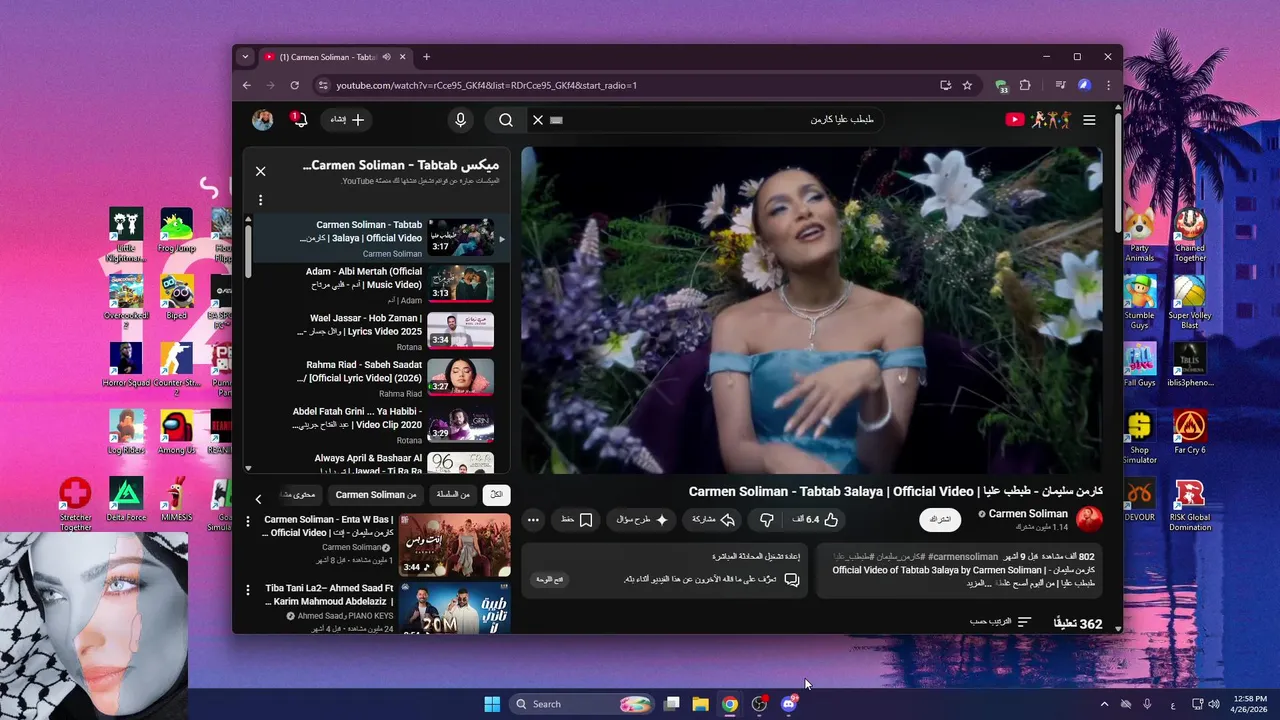Image resolution: width=1280 pixels, height=720 pixels.
Task: Go back in Chrome
Action: pyautogui.click(x=247, y=86)
